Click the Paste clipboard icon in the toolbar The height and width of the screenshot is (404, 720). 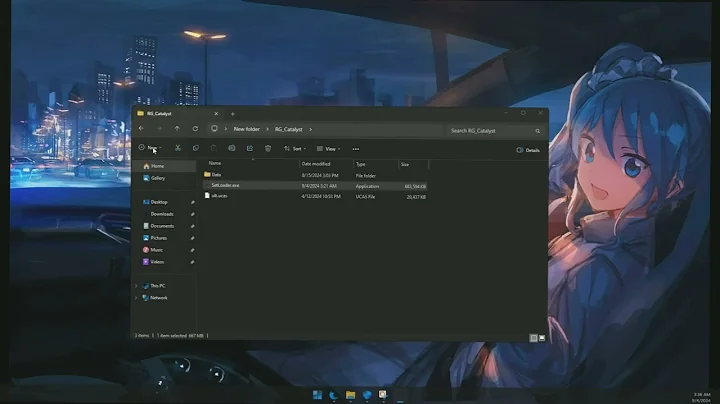[214, 148]
